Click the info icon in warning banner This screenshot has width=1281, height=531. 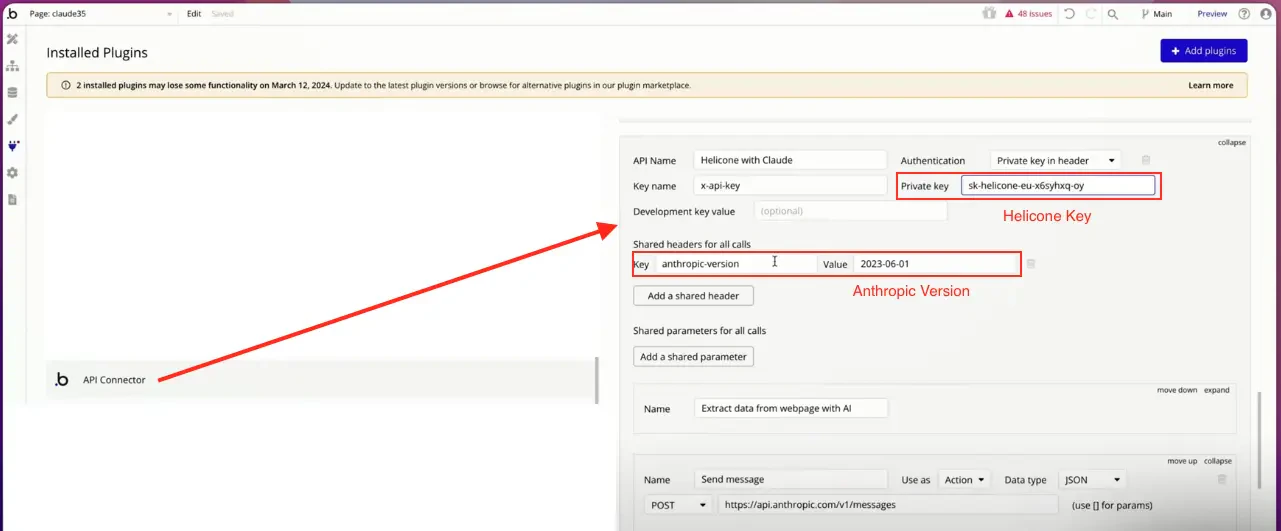point(66,85)
